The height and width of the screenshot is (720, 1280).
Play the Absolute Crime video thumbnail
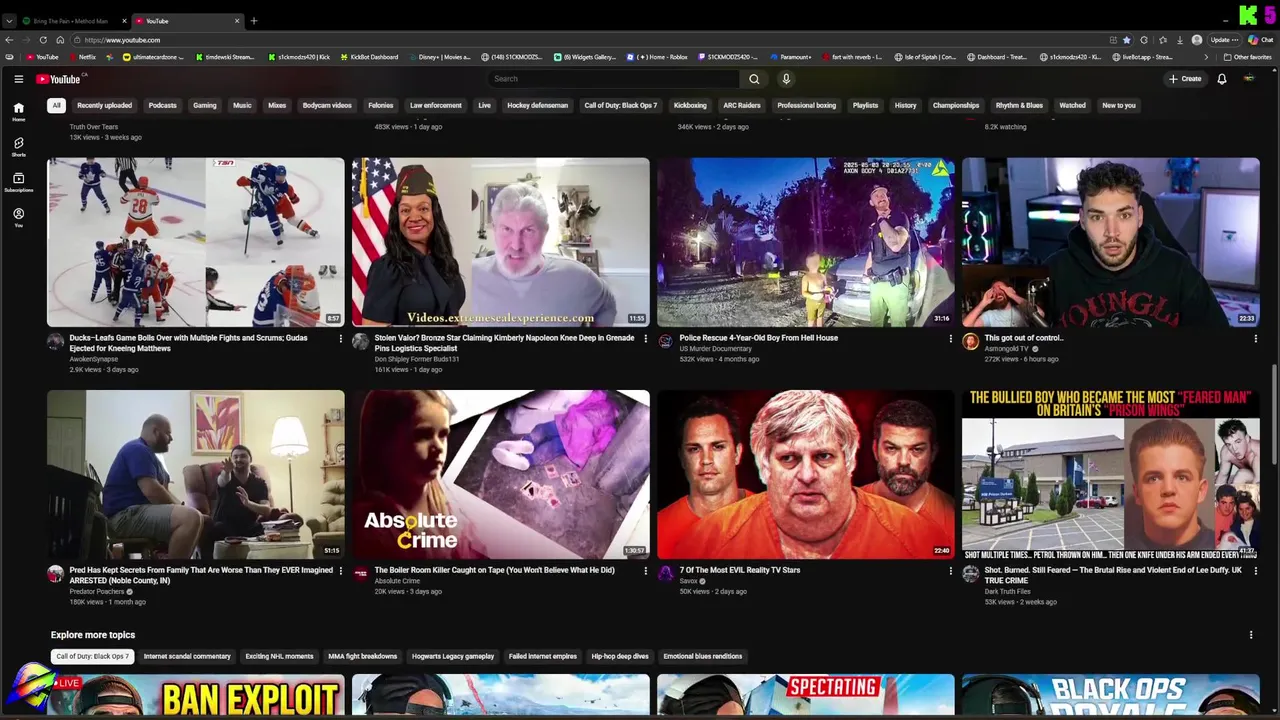[501, 474]
